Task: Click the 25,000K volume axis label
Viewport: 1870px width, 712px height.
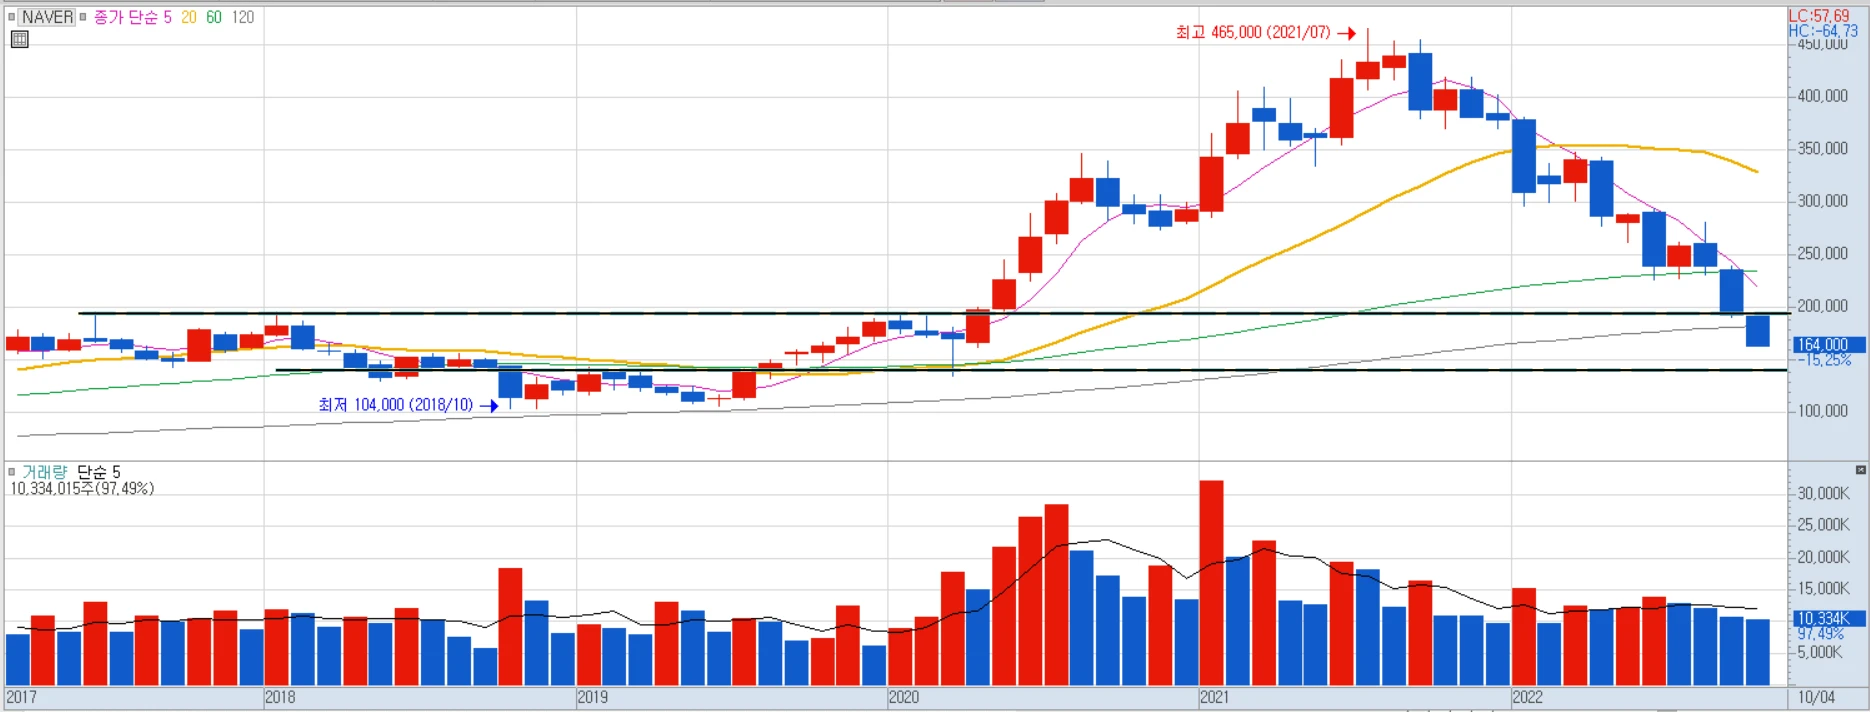Action: 1823,525
